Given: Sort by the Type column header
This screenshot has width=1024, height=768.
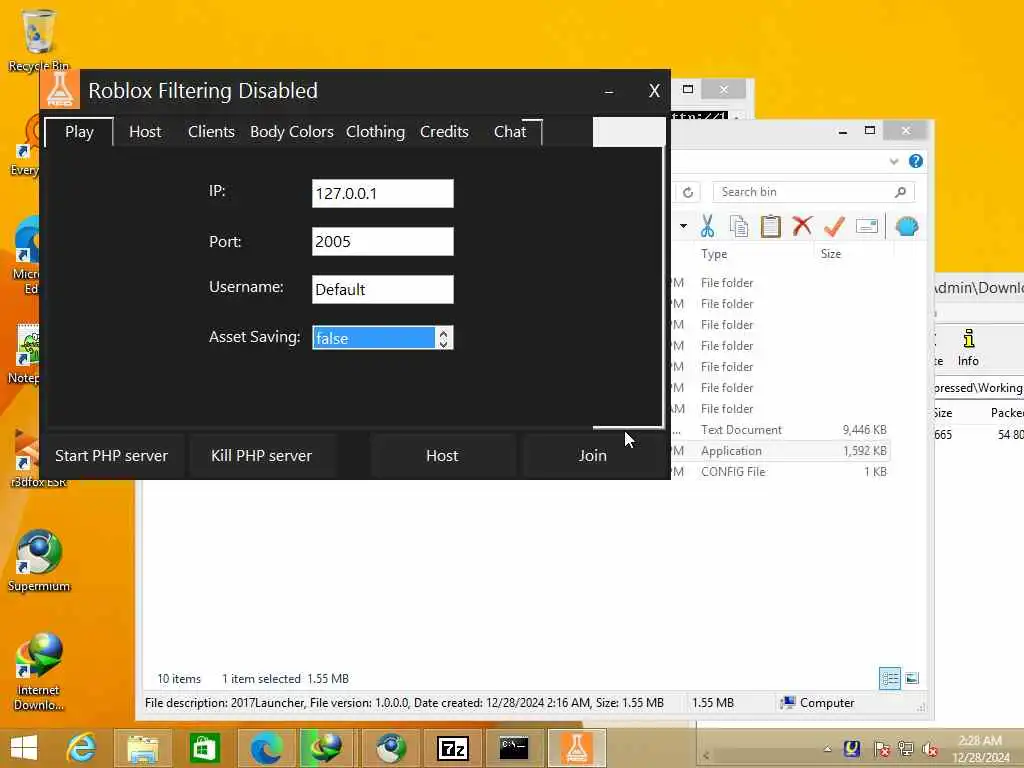Looking at the screenshot, I should pos(714,254).
